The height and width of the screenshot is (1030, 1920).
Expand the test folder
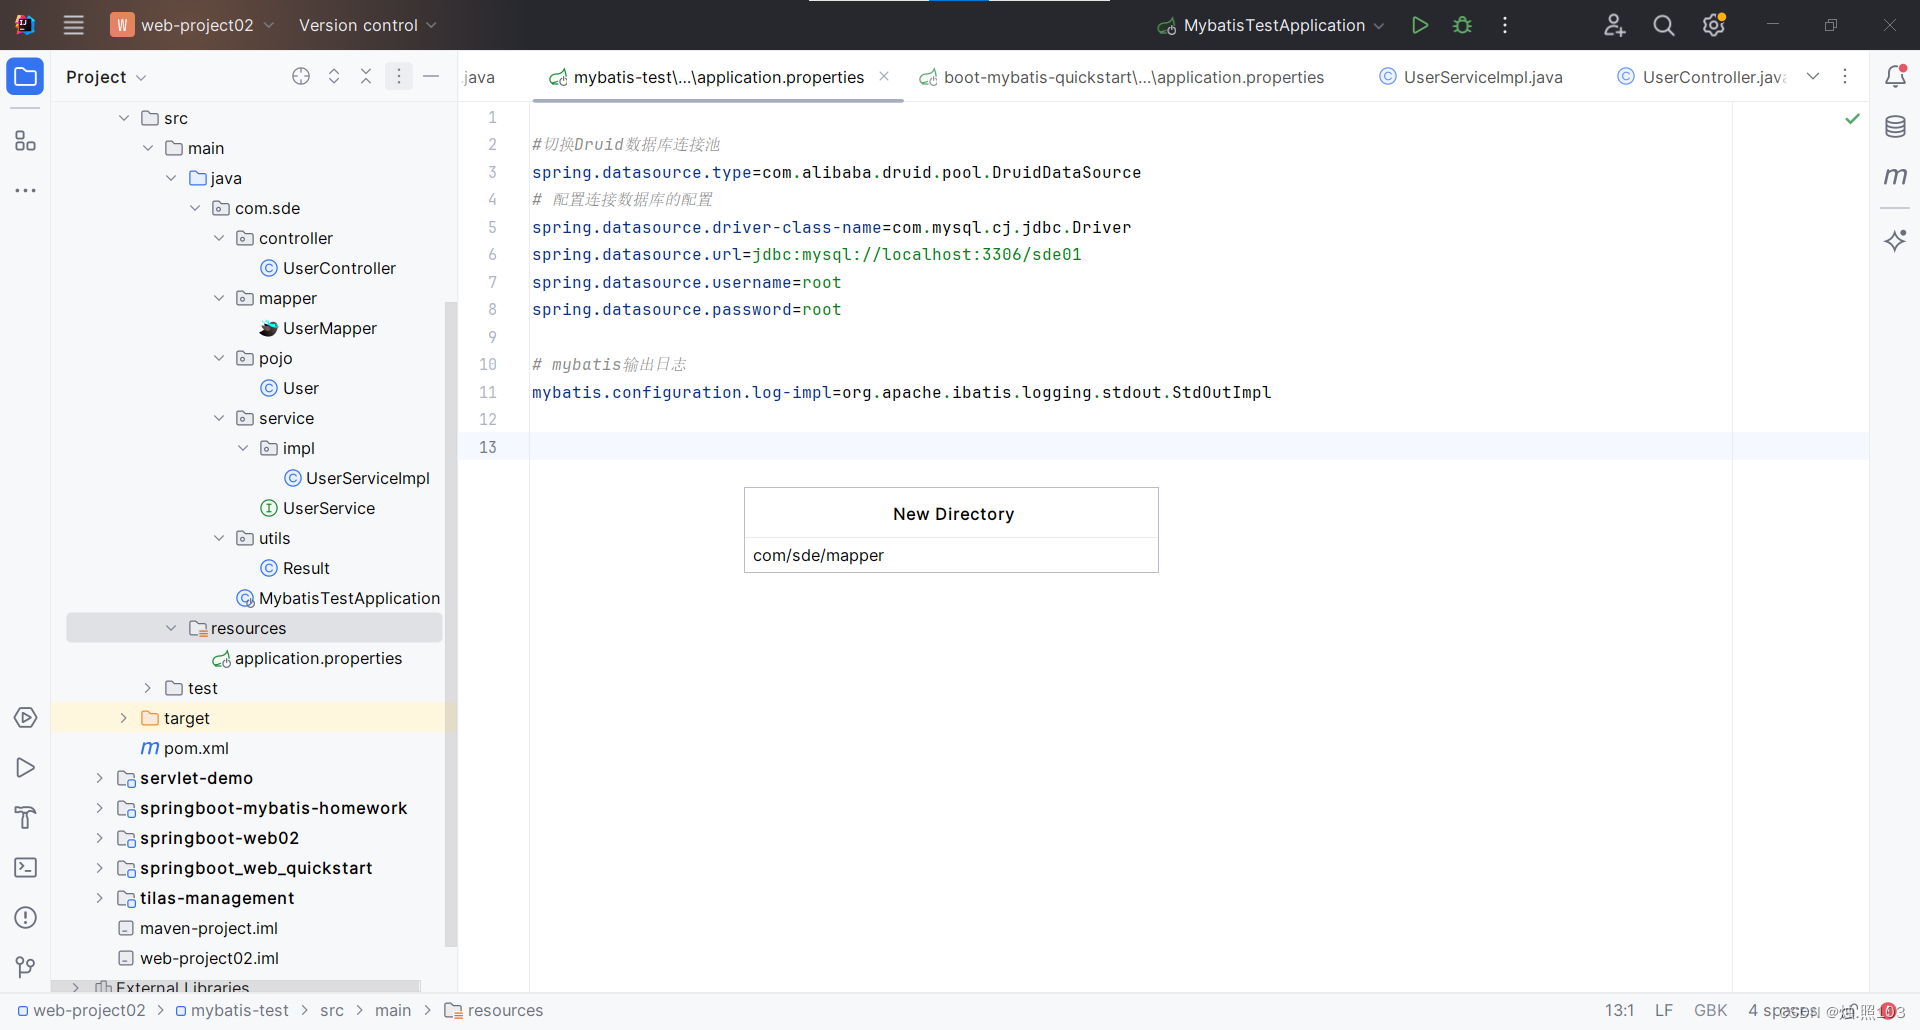click(147, 688)
